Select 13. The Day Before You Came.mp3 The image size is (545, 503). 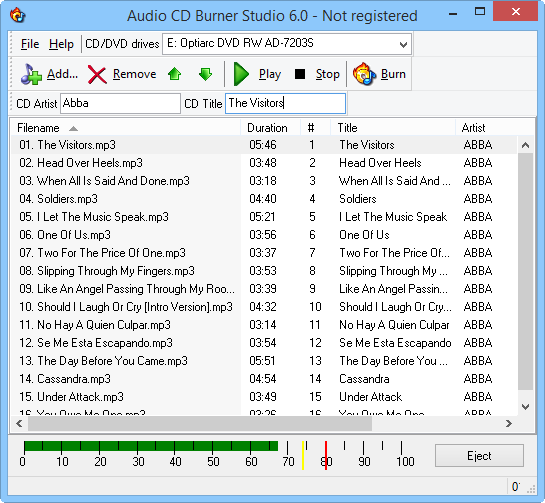264,361
